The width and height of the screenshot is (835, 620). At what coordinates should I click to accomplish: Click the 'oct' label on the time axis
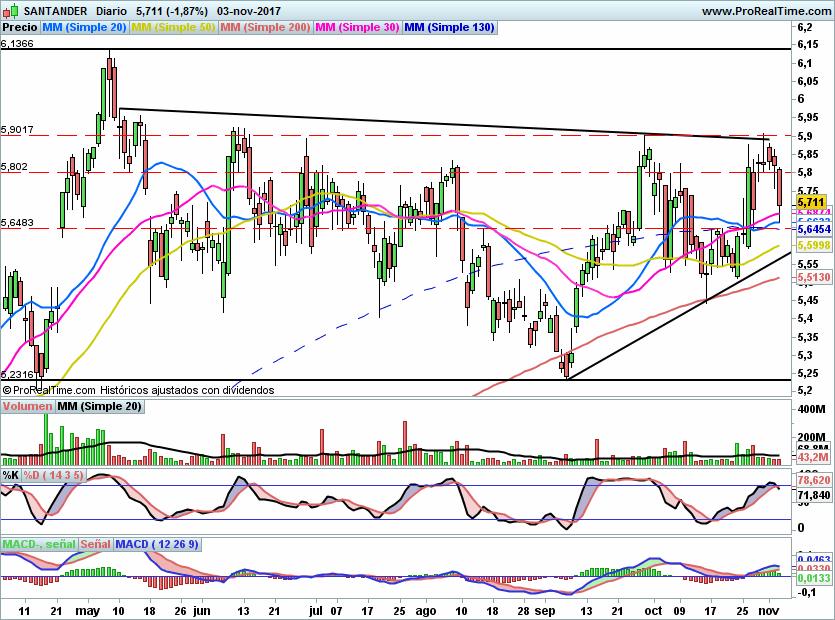coord(653,611)
